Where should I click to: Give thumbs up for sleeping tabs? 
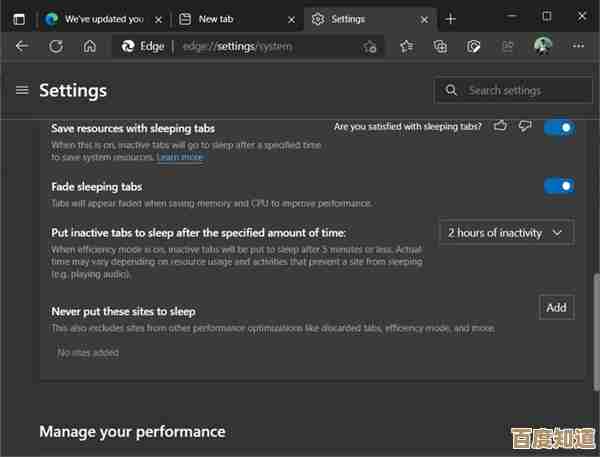pyautogui.click(x=500, y=127)
